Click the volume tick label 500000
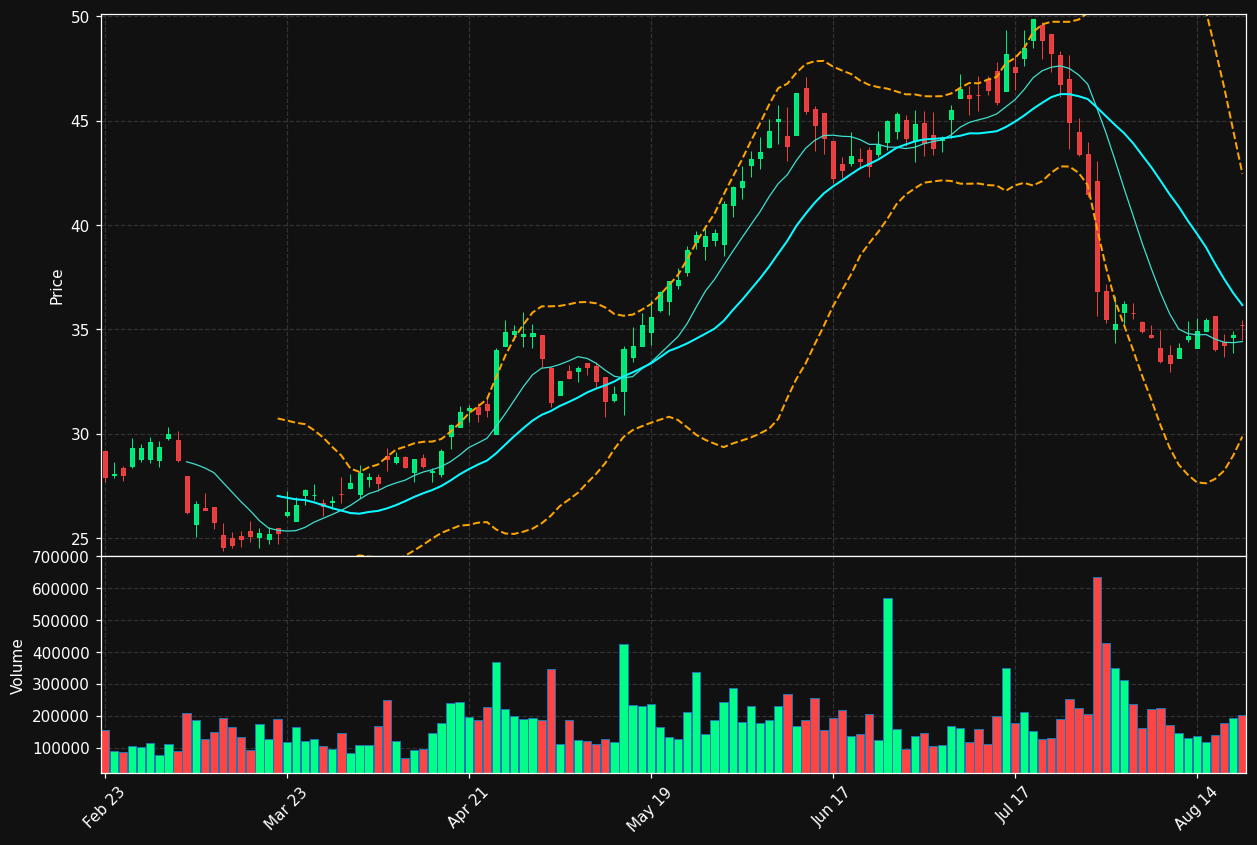The width and height of the screenshot is (1257, 845). (x=62, y=621)
